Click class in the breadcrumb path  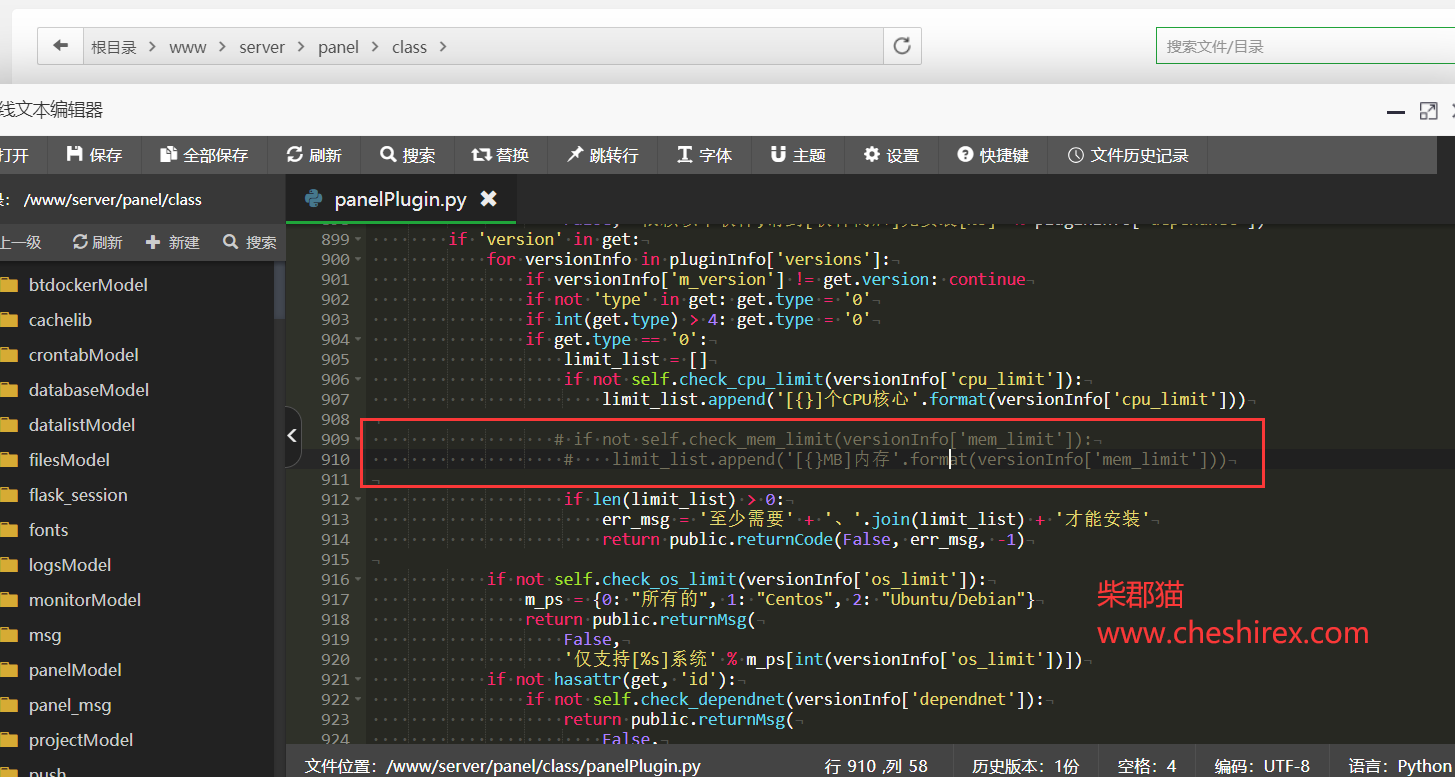click(x=409, y=47)
